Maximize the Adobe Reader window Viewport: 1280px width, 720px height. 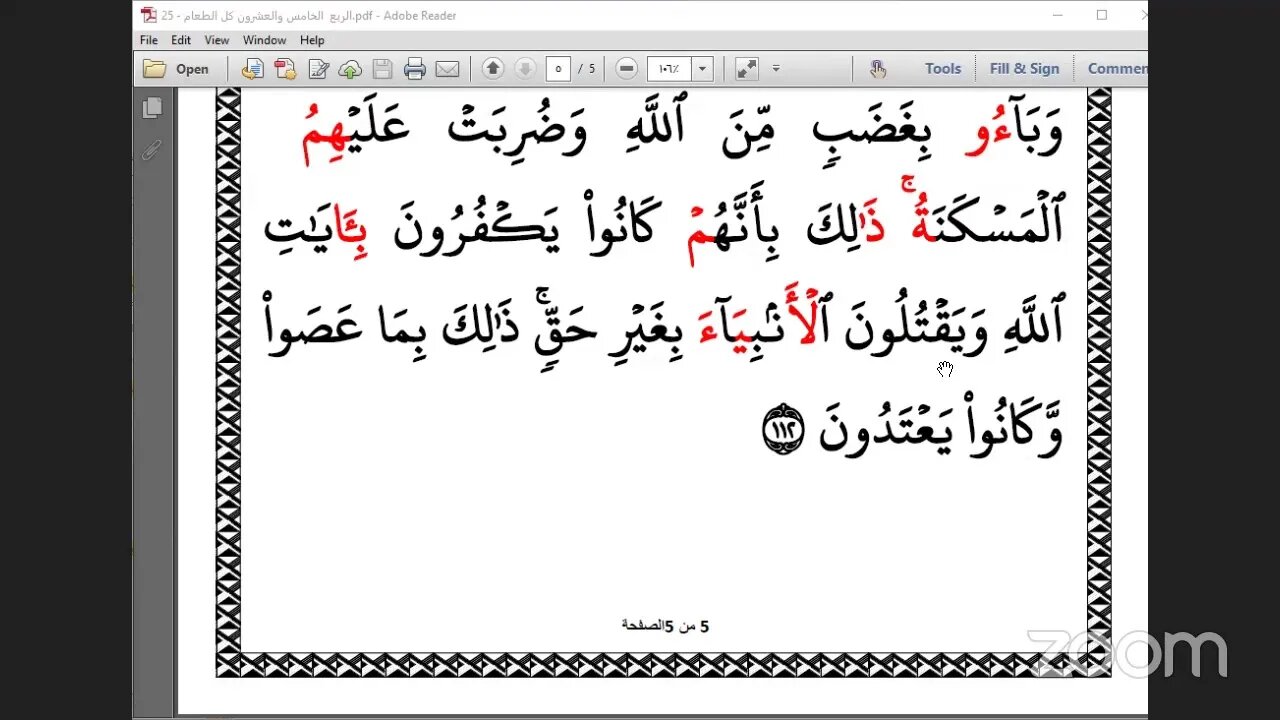coord(1102,15)
